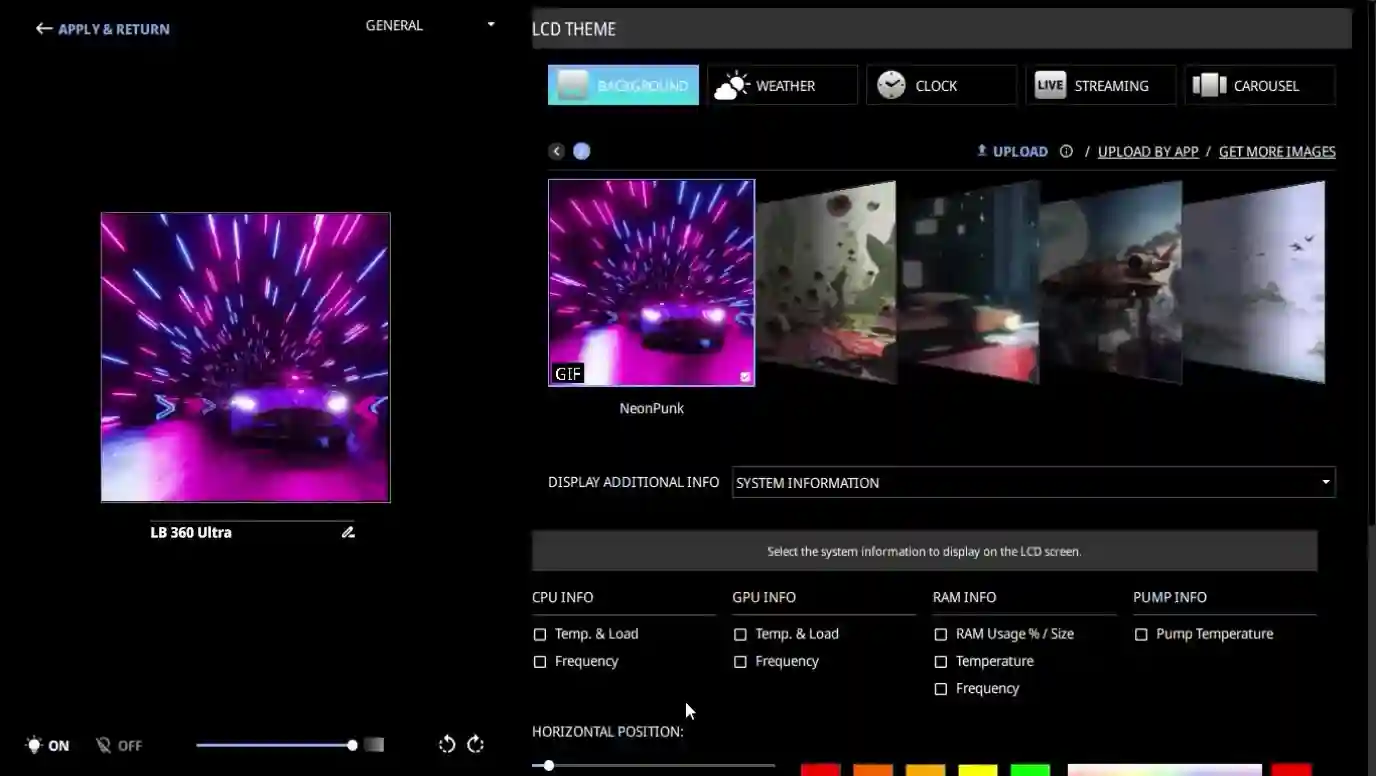Screen dimensions: 1376x776
Task: Open the Get More Images link
Action: [1276, 151]
